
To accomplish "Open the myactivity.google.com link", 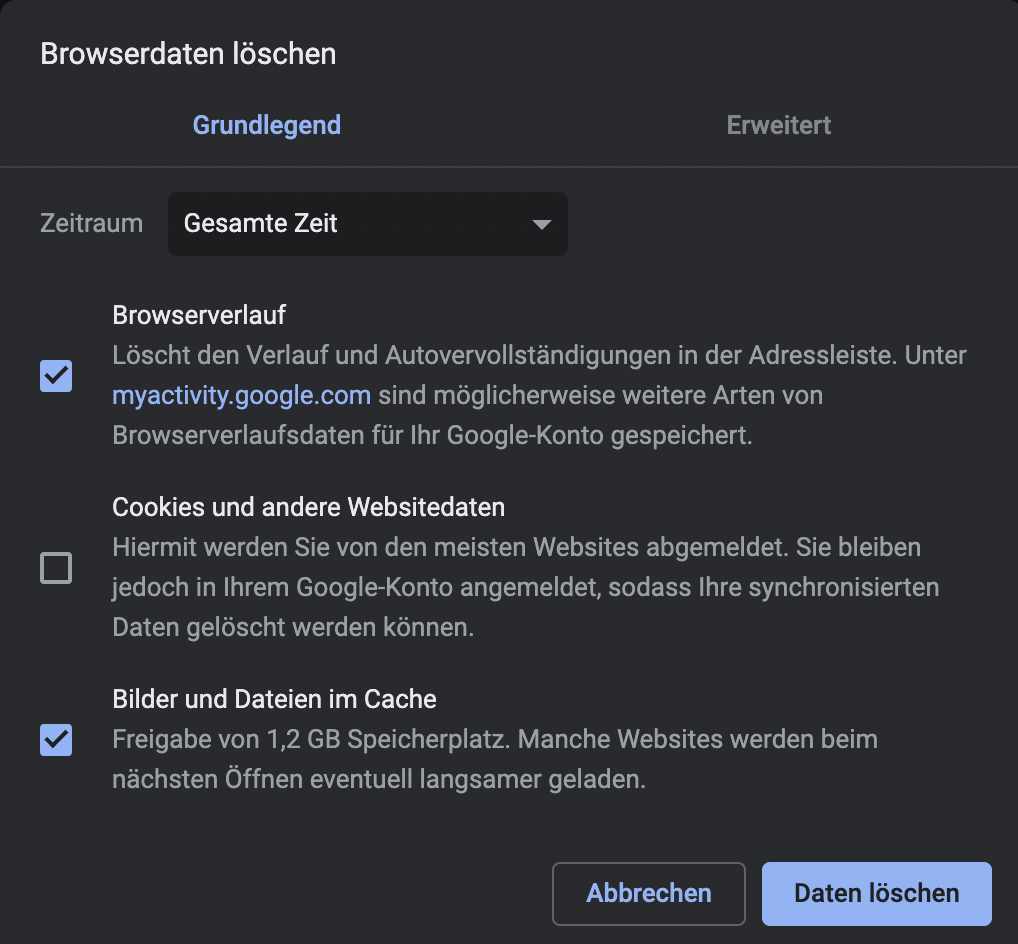I will [241, 395].
